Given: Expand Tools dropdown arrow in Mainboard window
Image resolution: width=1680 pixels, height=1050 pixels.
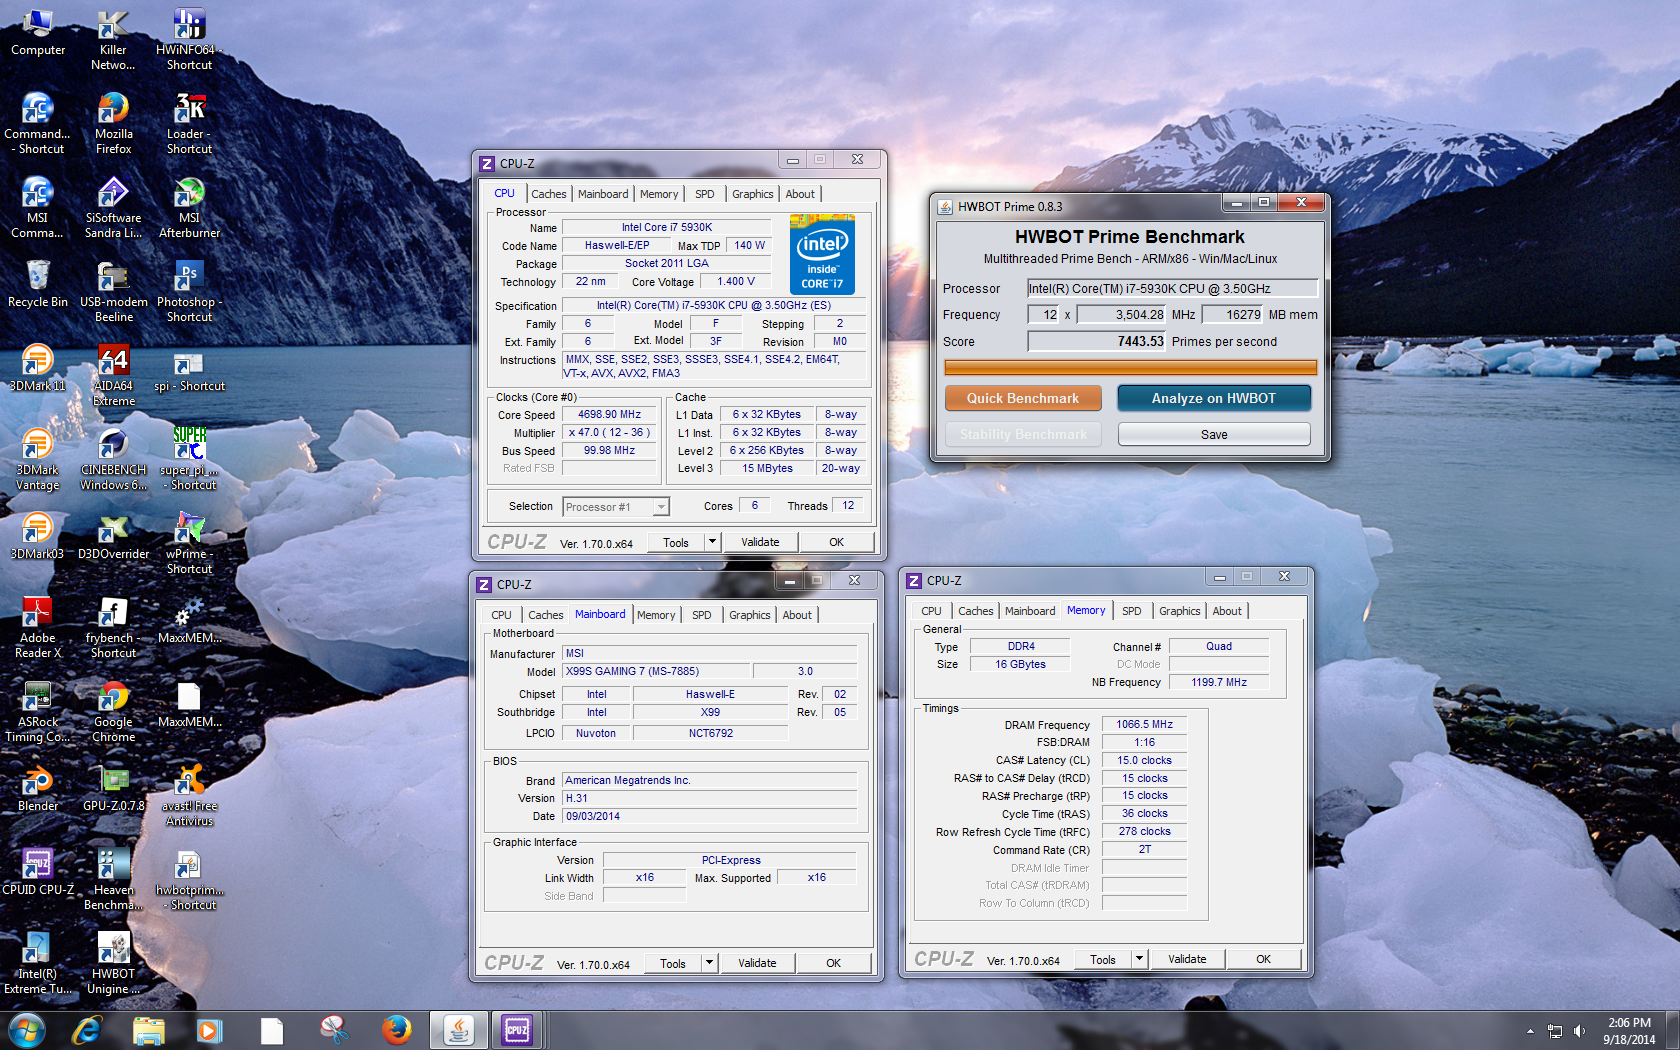Looking at the screenshot, I should pyautogui.click(x=709, y=963).
